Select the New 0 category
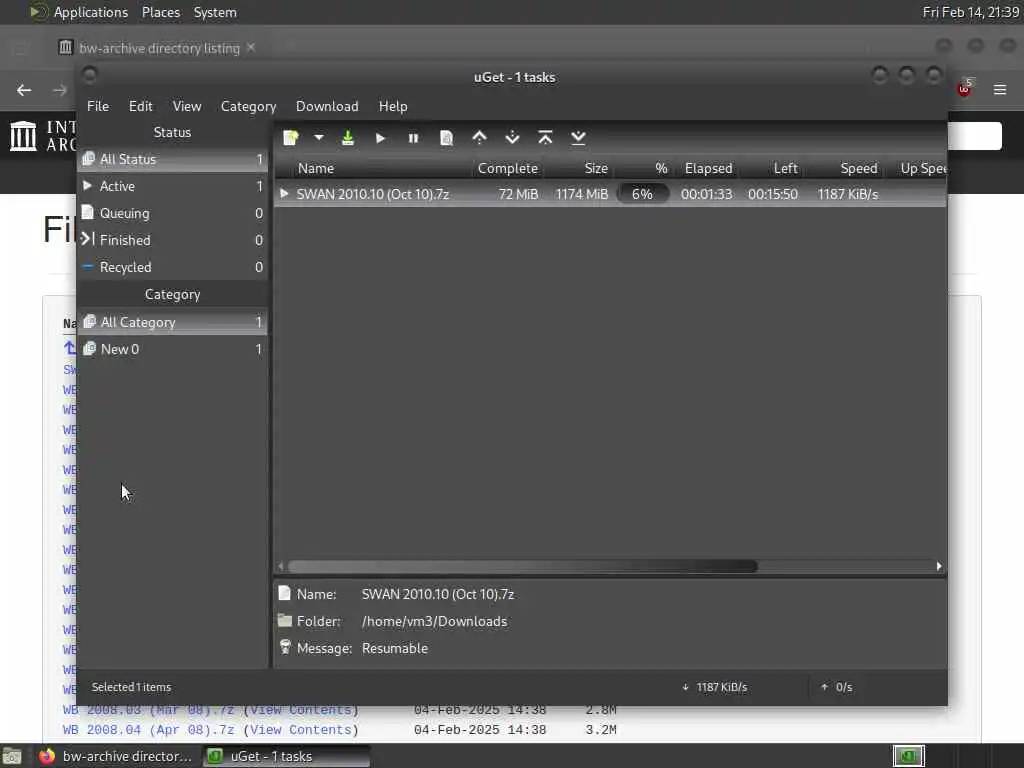1024x768 pixels. coord(172,349)
